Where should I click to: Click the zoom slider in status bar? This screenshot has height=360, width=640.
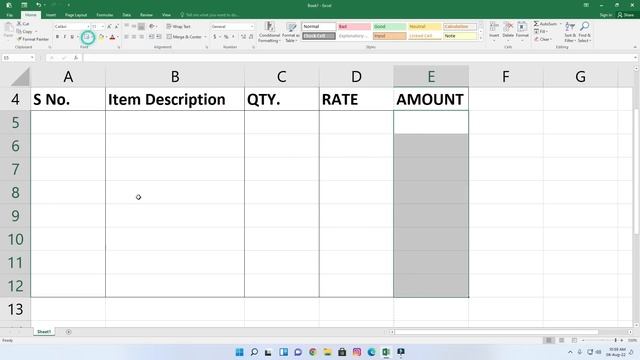[x=602, y=340]
